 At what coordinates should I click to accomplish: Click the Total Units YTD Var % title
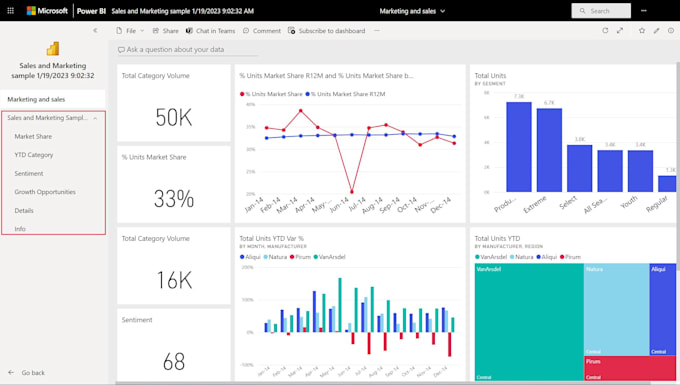coord(271,238)
